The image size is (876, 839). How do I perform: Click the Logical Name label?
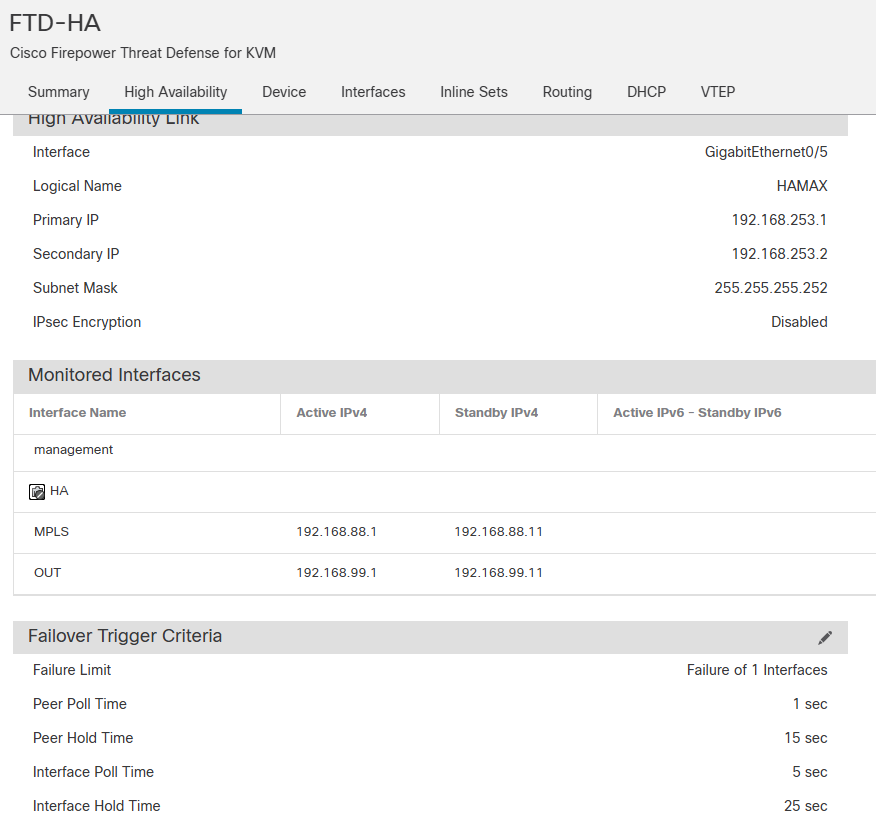(77, 186)
